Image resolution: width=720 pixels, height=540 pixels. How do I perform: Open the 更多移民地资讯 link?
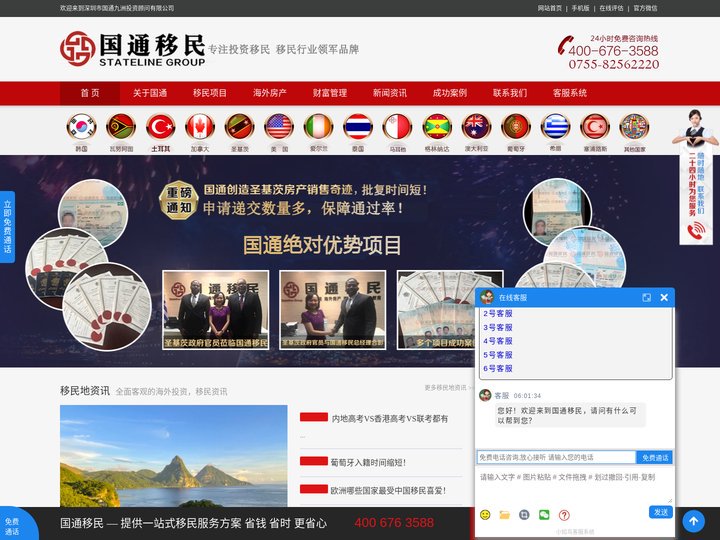(x=447, y=388)
